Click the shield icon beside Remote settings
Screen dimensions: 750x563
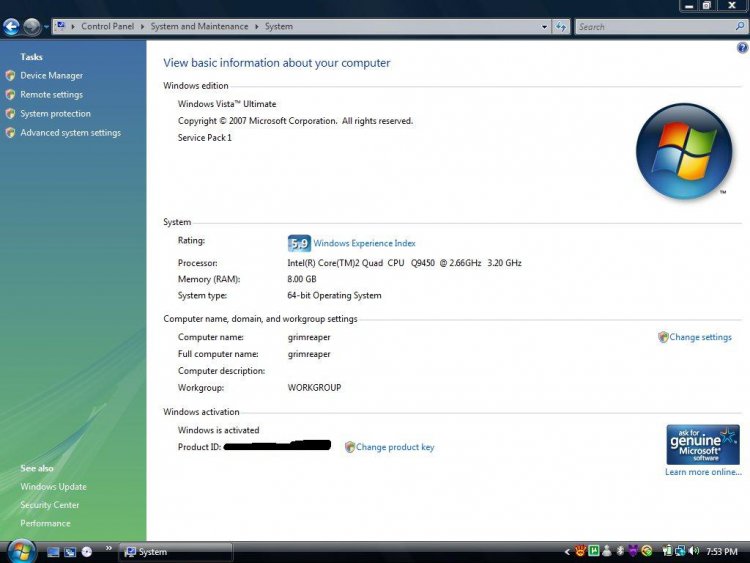tap(11, 94)
